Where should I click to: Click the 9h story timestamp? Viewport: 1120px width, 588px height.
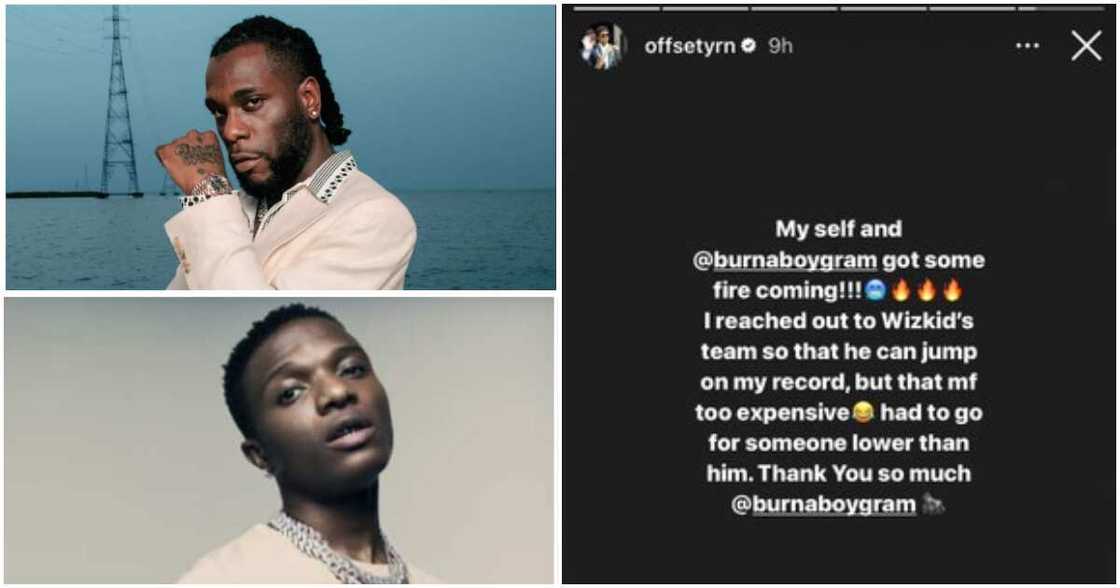pyautogui.click(x=780, y=46)
